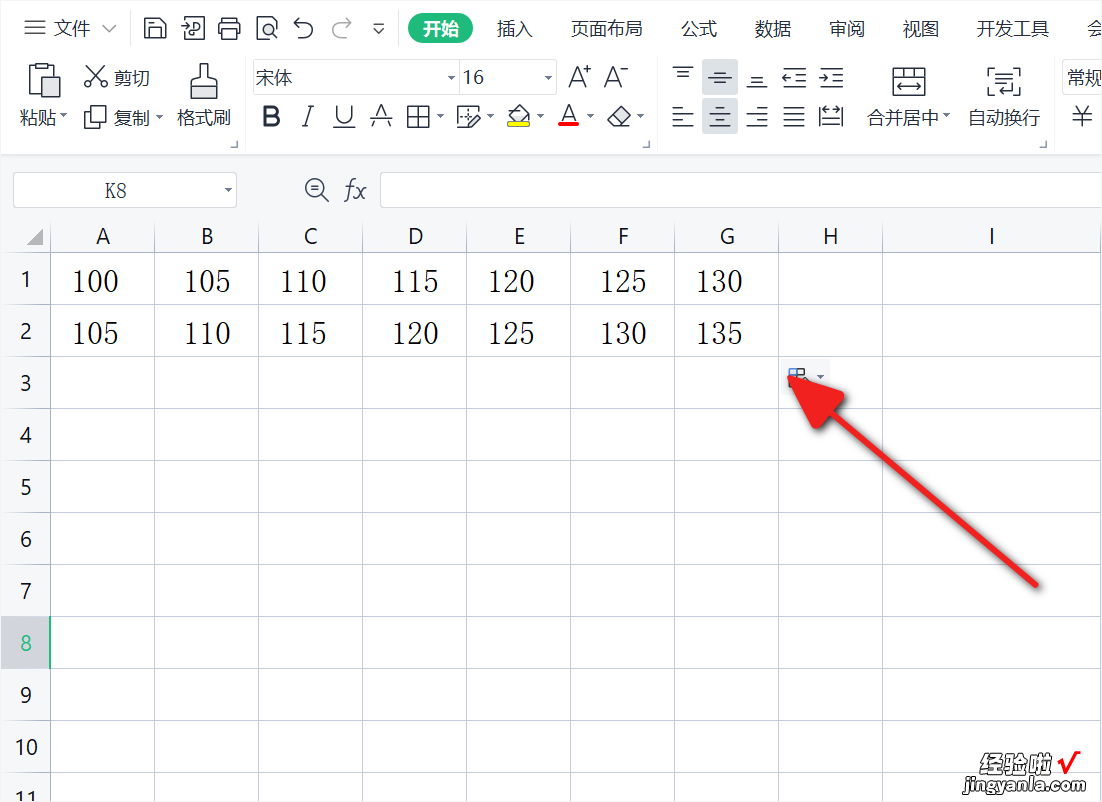
Task: Click the Print icon
Action: [229, 29]
